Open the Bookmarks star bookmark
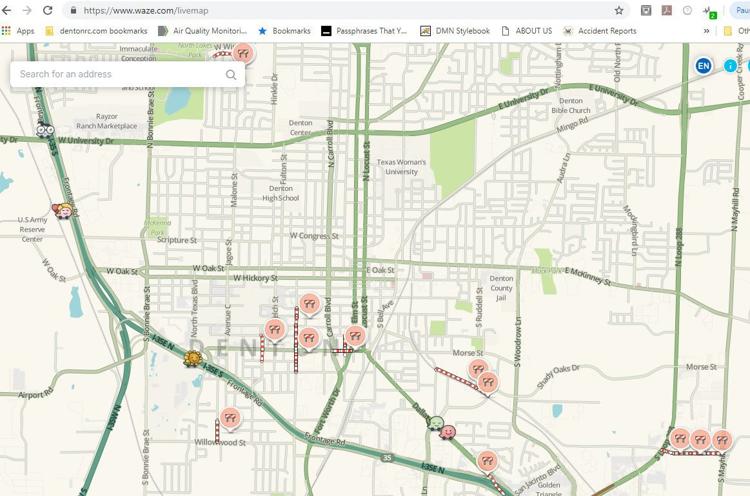Image resolution: width=750 pixels, height=496 pixels. pyautogui.click(x=284, y=31)
